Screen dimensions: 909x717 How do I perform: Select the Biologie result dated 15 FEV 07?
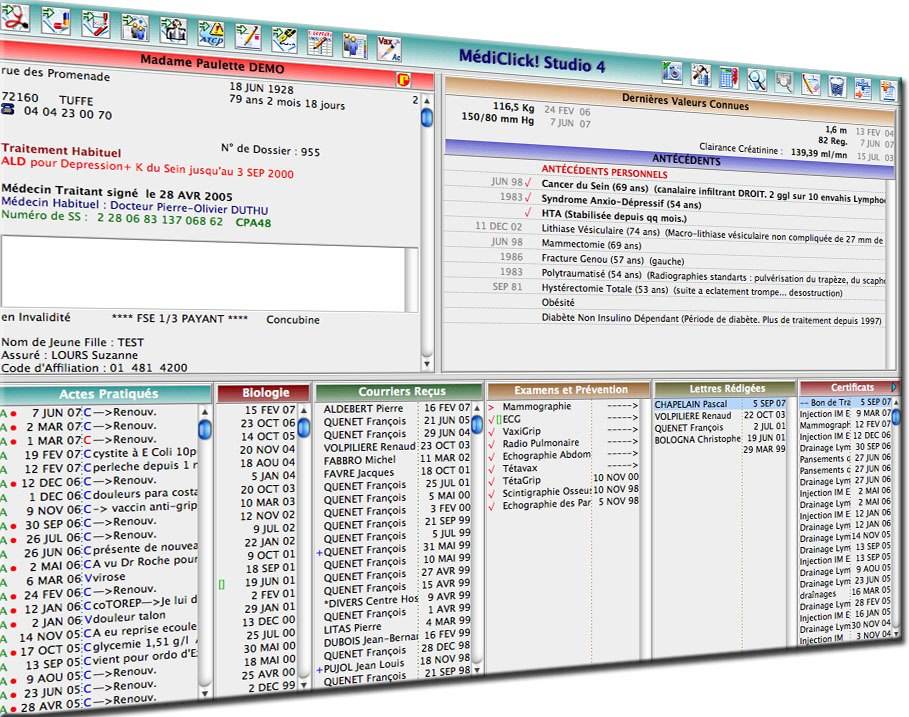click(x=268, y=410)
